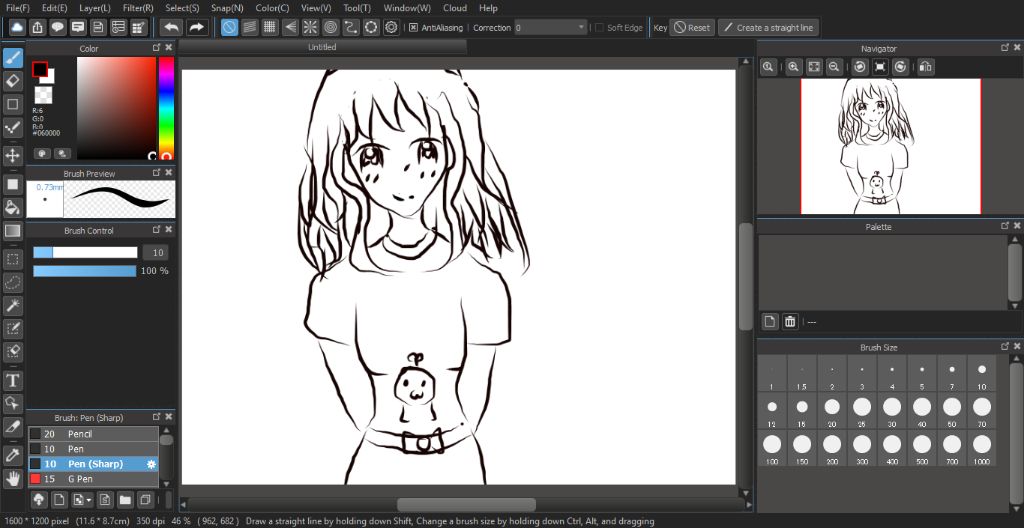Undock the Navigator panel
The image size is (1024, 528).
pyautogui.click(x=1004, y=48)
